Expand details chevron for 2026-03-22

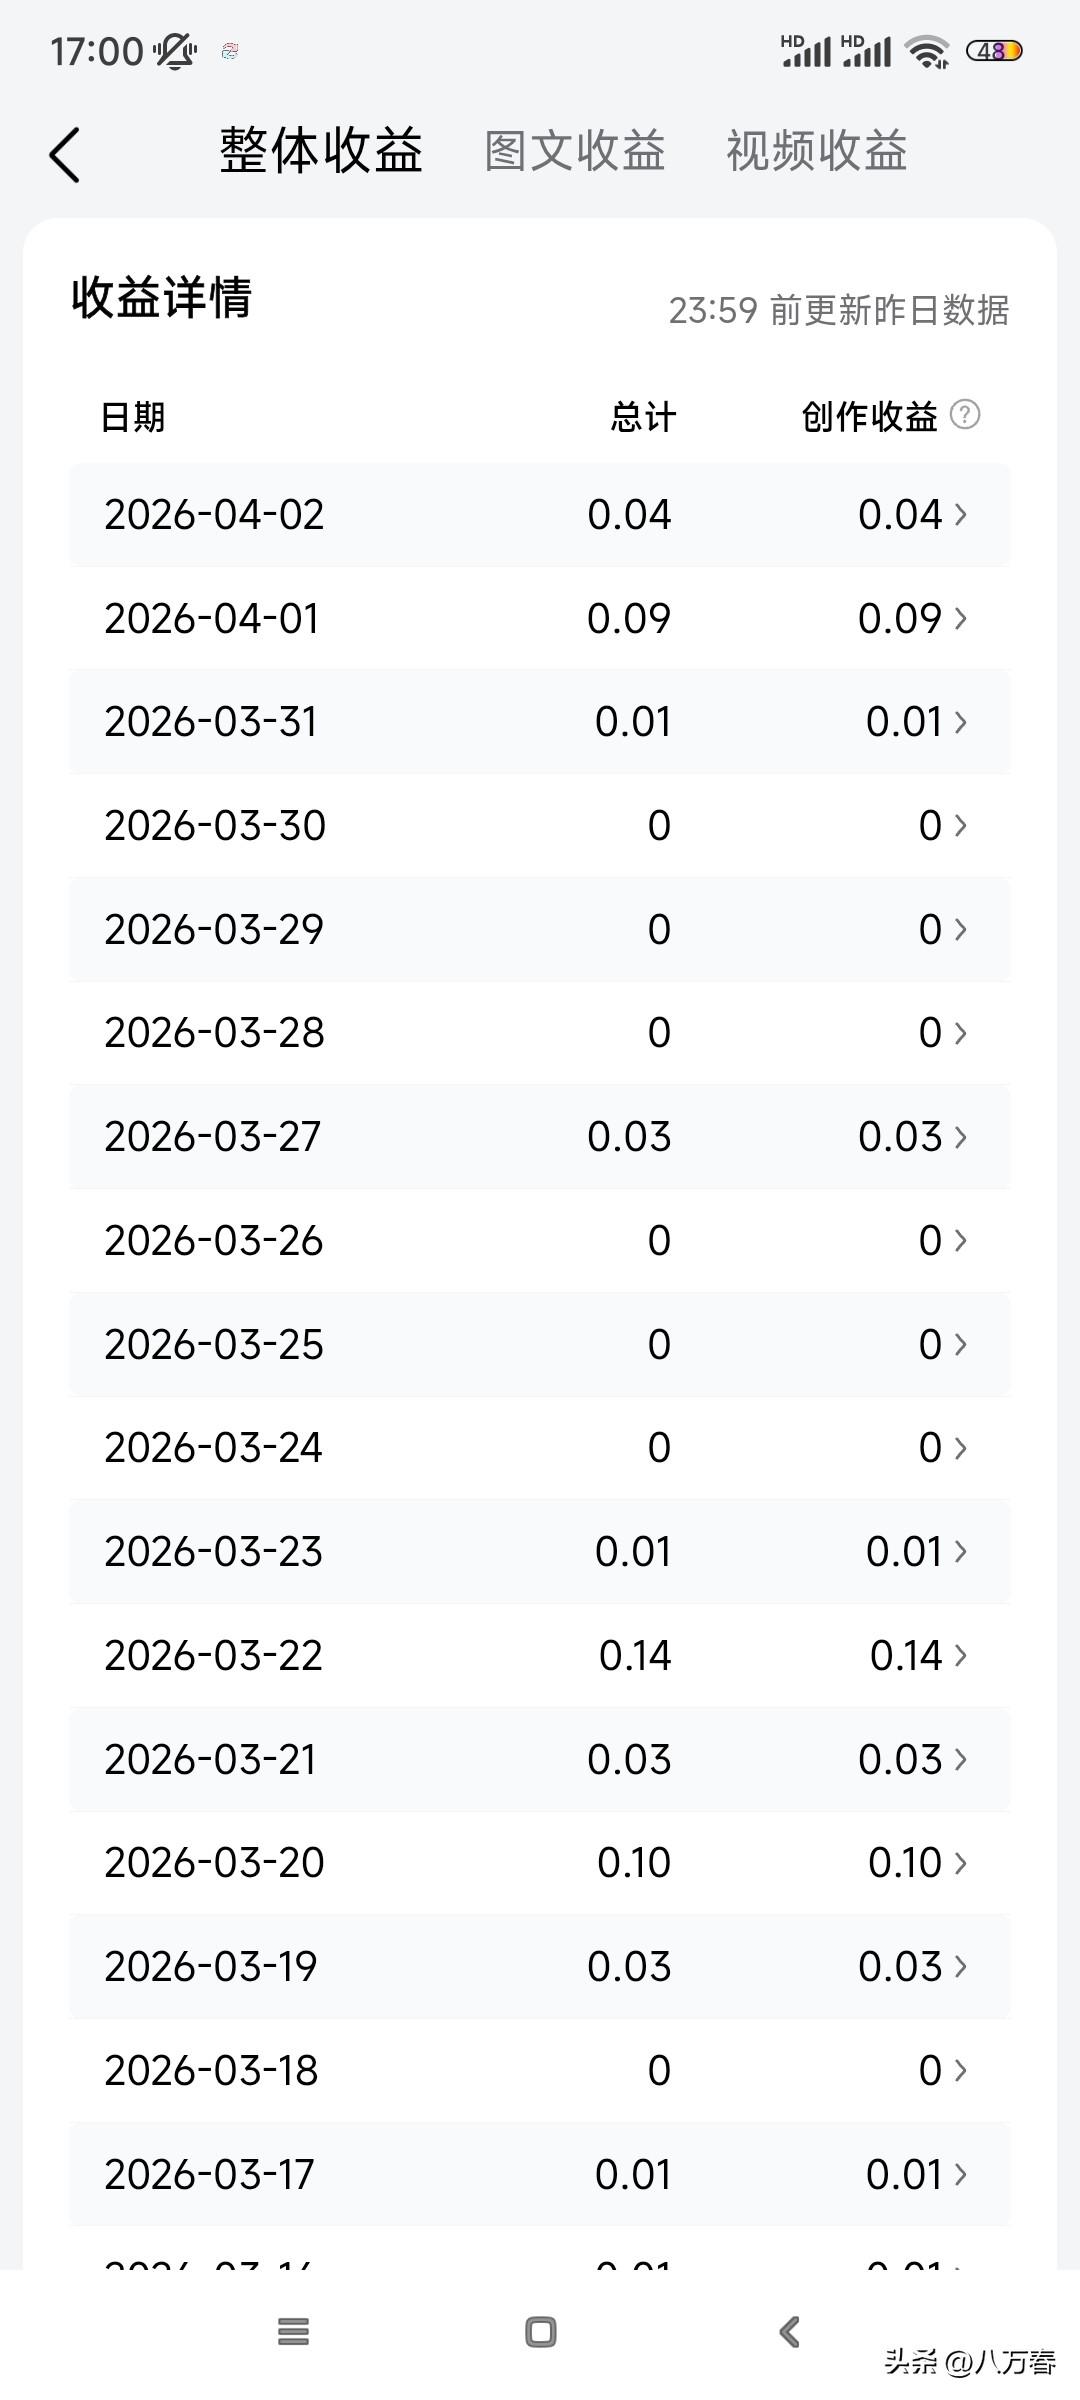(x=961, y=1655)
